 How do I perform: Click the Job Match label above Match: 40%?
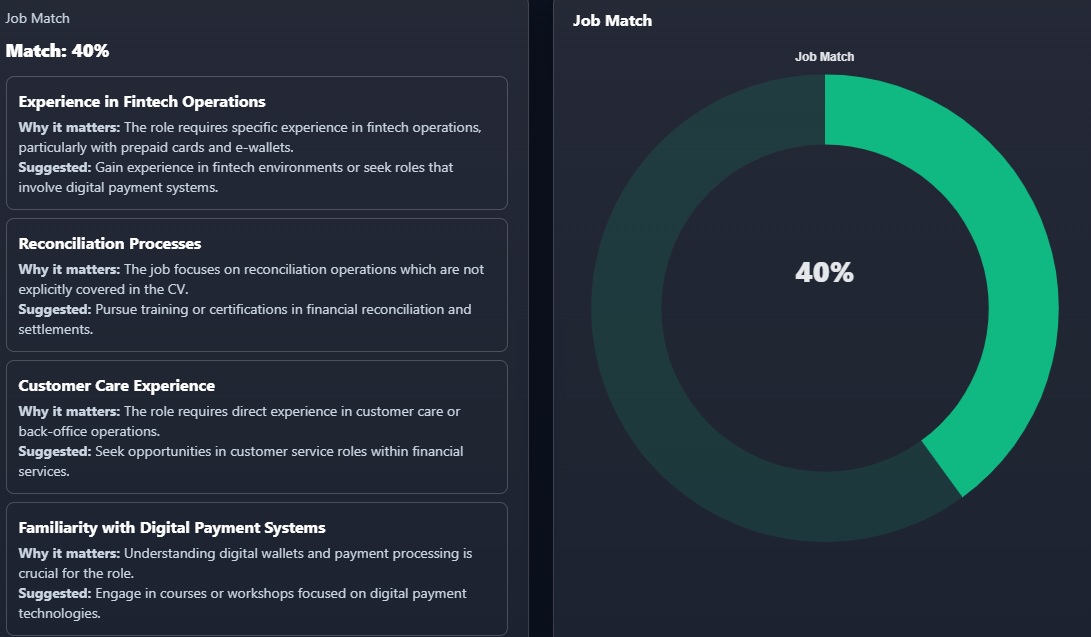(37, 18)
